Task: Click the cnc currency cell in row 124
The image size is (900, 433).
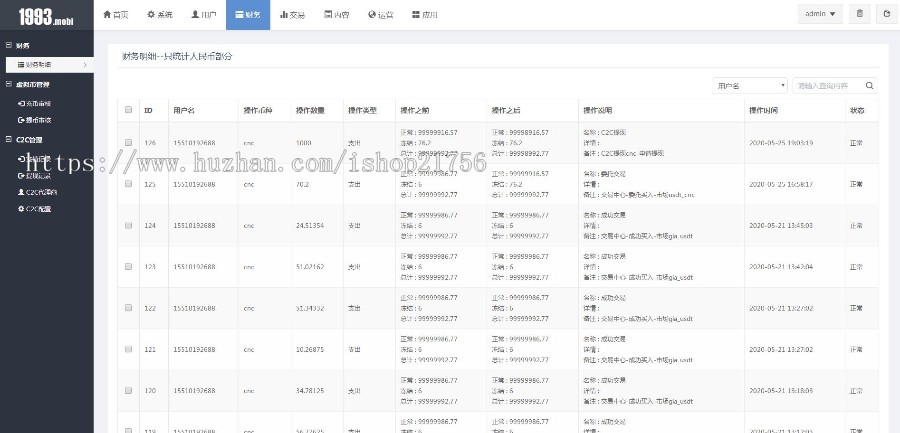Action: [x=249, y=226]
